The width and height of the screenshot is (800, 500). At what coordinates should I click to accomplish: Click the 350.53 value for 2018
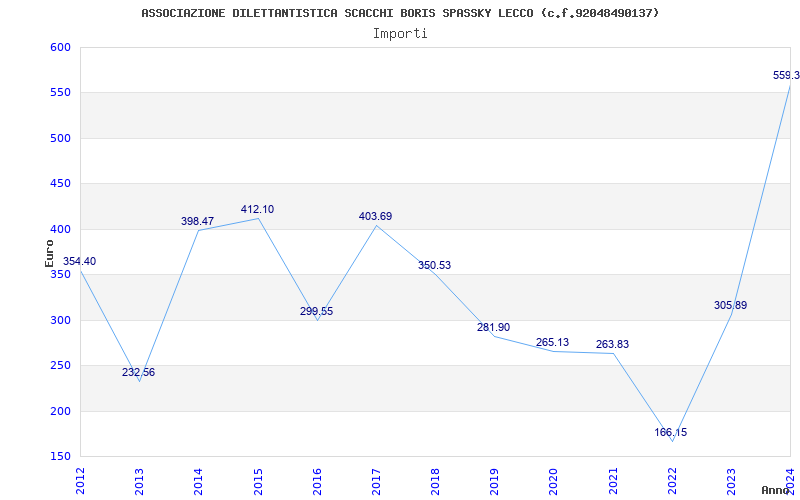pos(435,265)
